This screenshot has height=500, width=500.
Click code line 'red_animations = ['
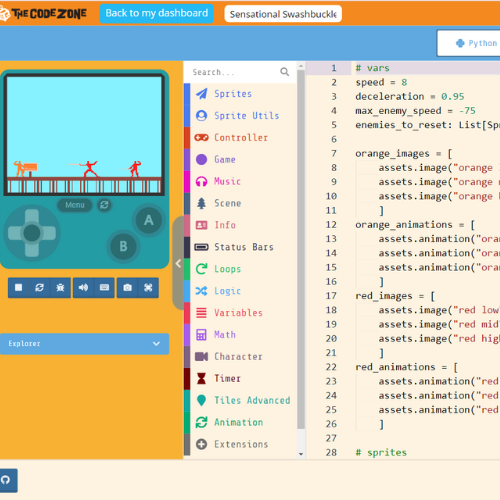coord(407,367)
